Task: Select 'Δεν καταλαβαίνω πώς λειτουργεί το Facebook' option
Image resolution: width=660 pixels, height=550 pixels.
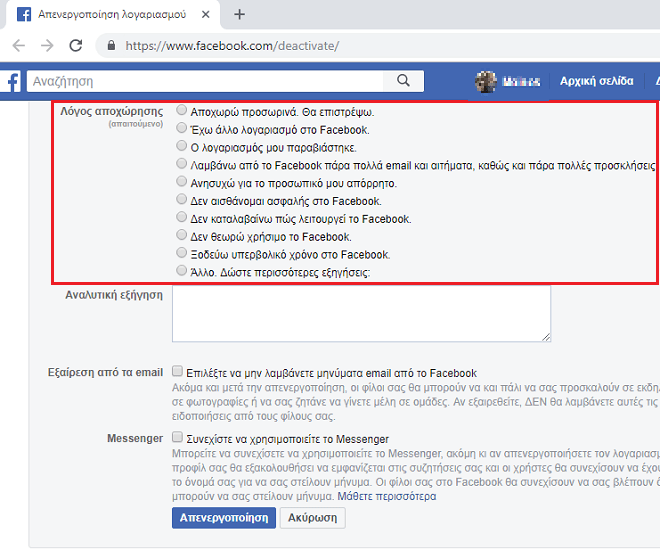Action: pyautogui.click(x=181, y=217)
